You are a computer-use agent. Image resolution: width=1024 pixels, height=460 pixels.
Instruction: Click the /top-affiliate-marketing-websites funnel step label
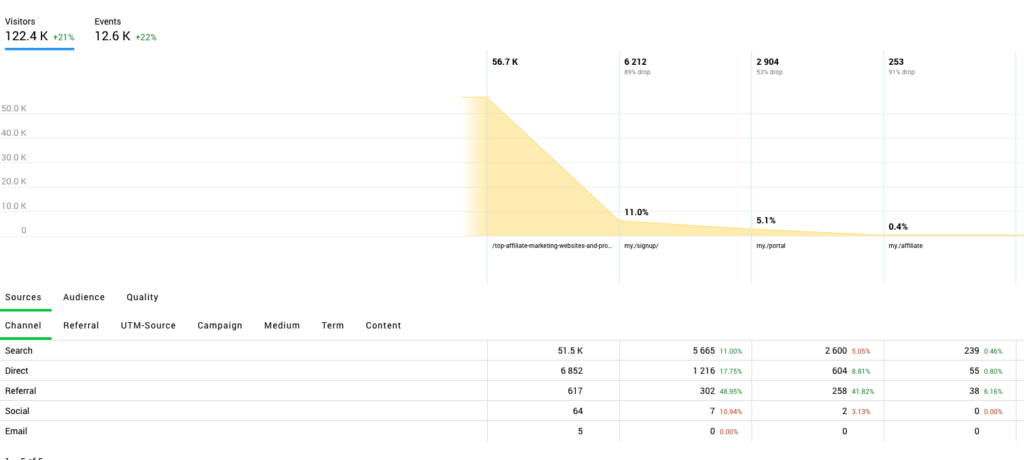[551, 246]
